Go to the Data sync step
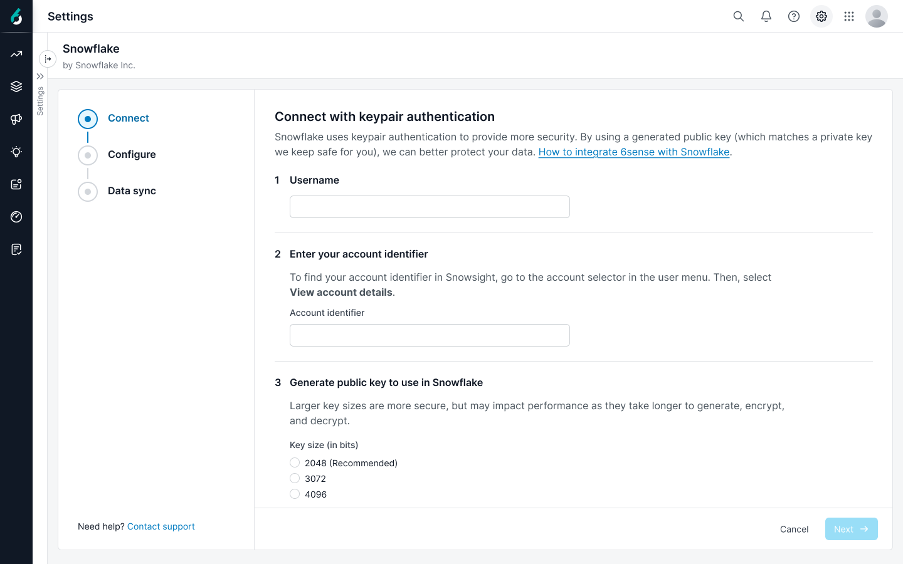Viewport: 904px width, 564px height. 117,191
